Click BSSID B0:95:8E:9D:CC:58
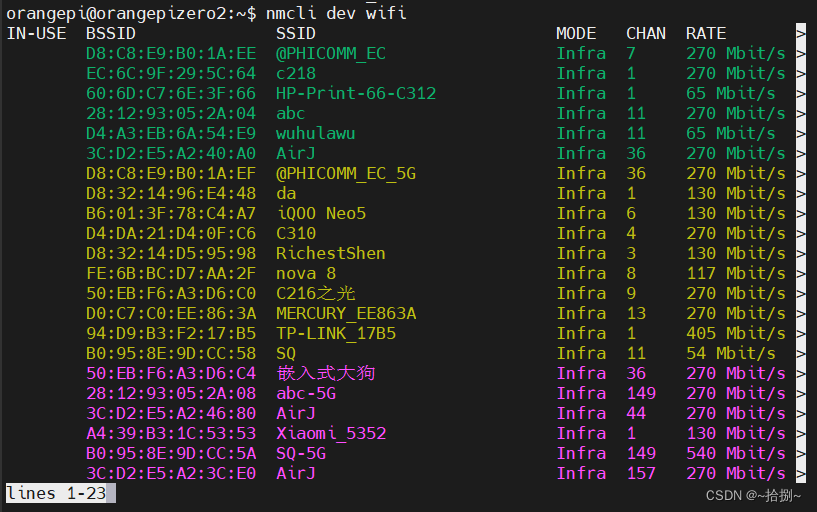 tap(171, 354)
